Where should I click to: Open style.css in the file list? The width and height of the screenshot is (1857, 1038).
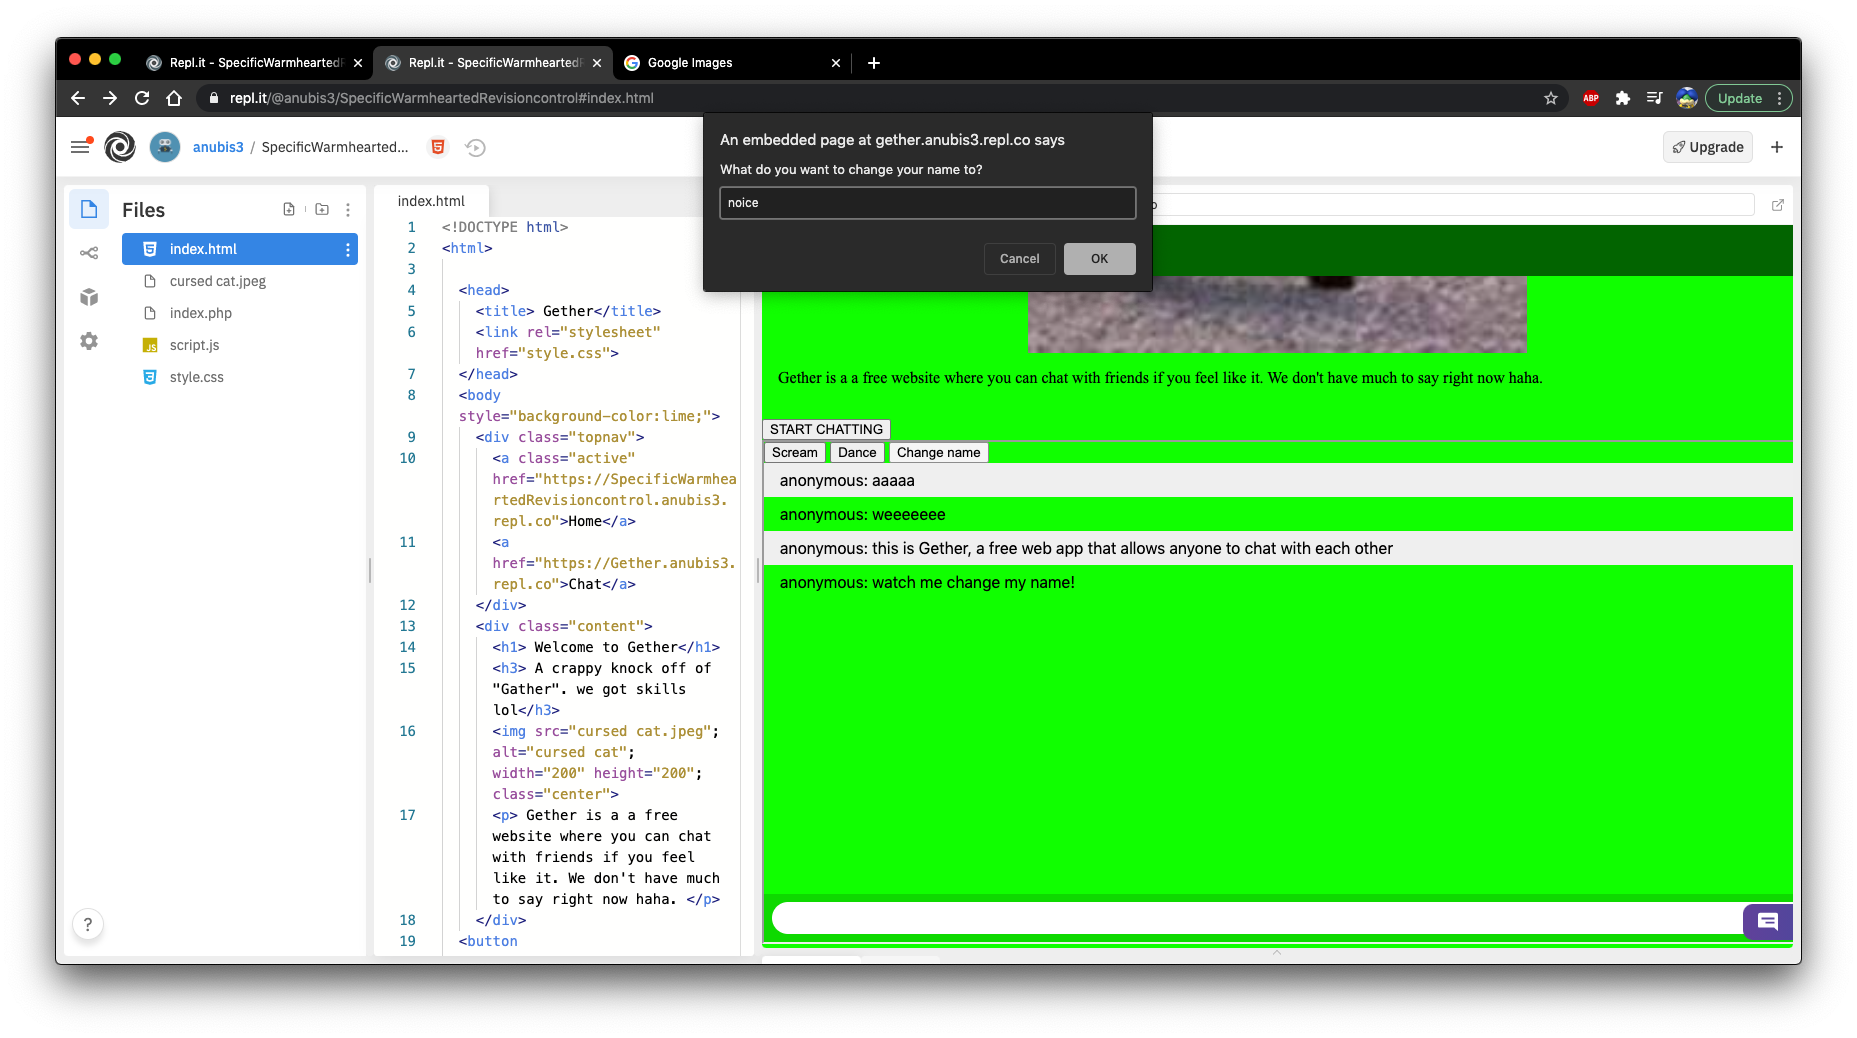click(196, 377)
